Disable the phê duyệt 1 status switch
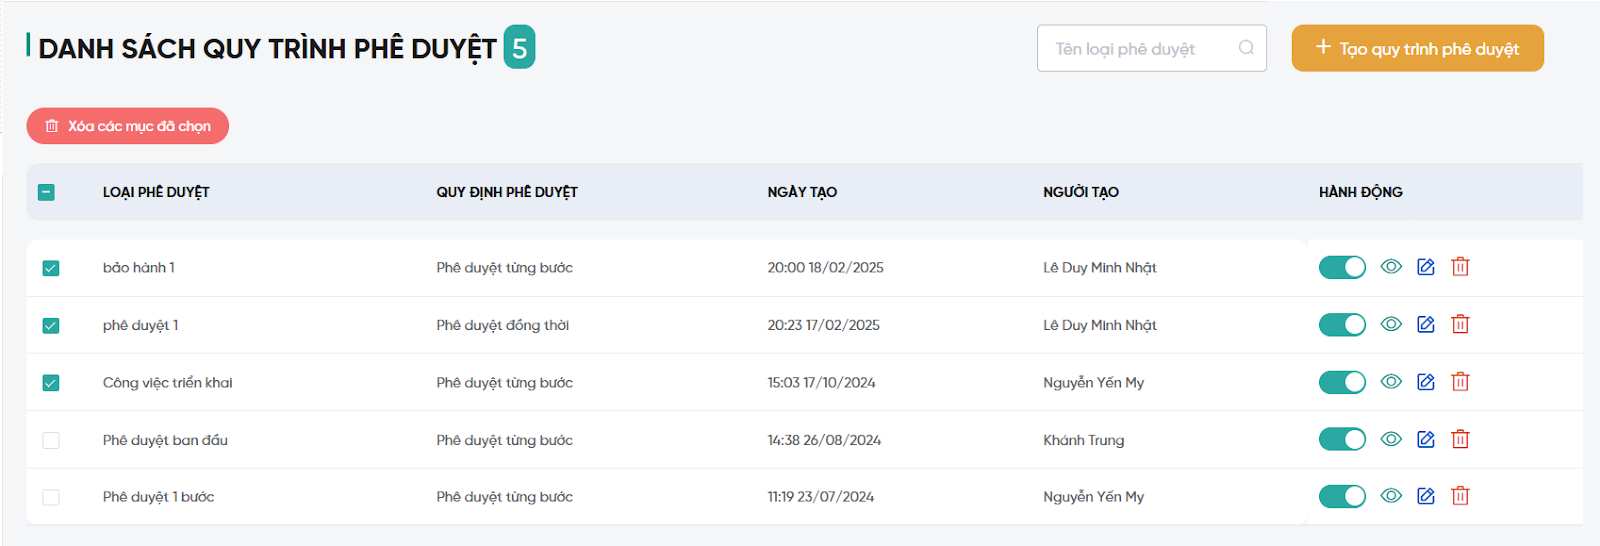The width and height of the screenshot is (1600, 546). [1342, 325]
